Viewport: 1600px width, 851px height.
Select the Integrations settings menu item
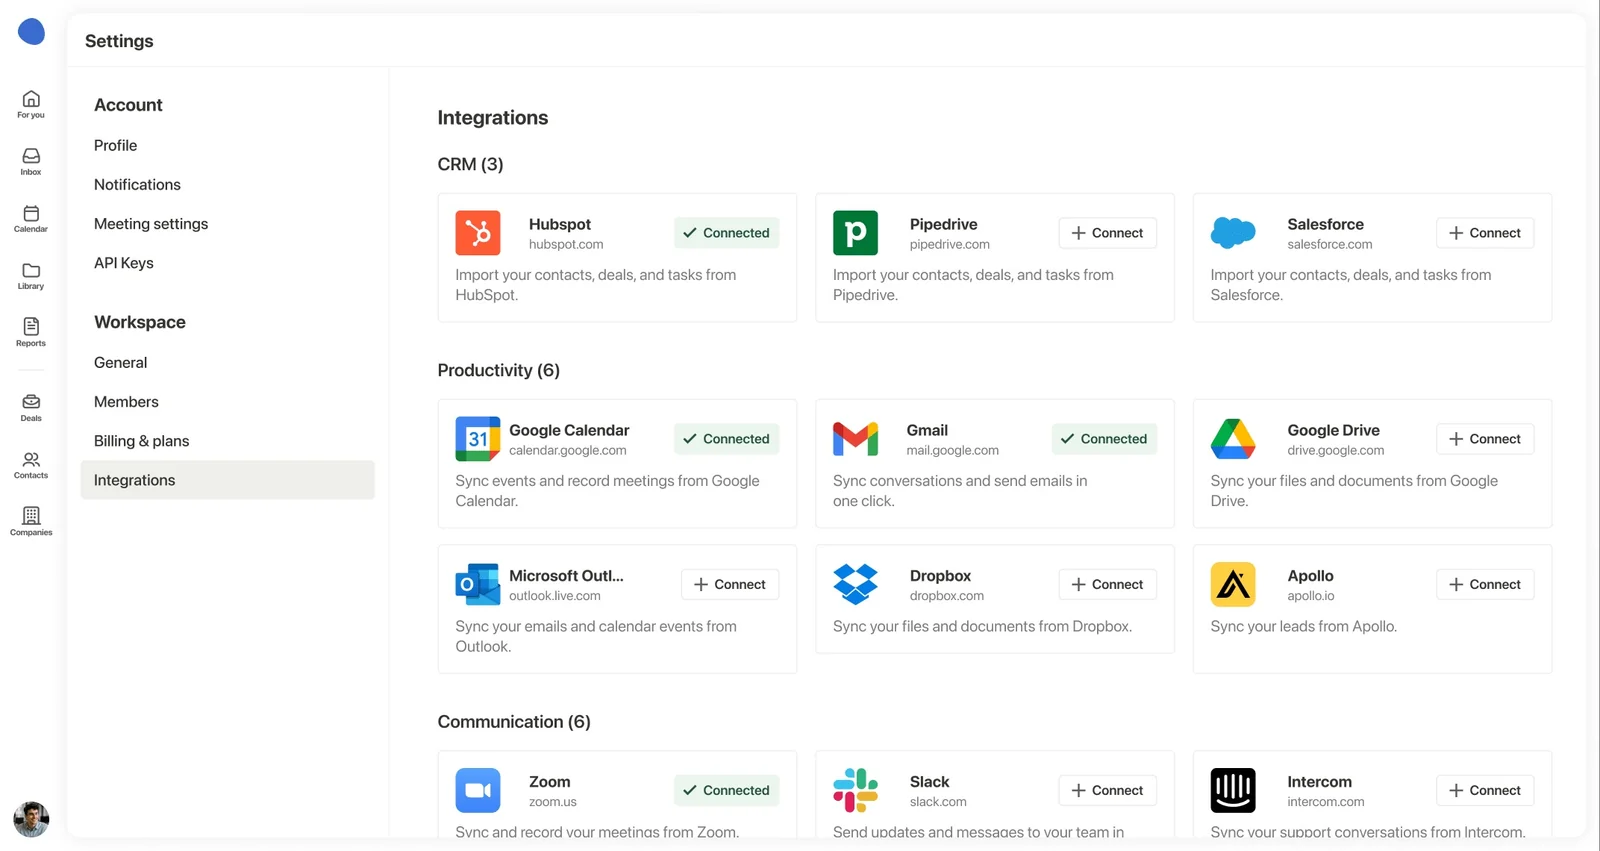(x=228, y=480)
